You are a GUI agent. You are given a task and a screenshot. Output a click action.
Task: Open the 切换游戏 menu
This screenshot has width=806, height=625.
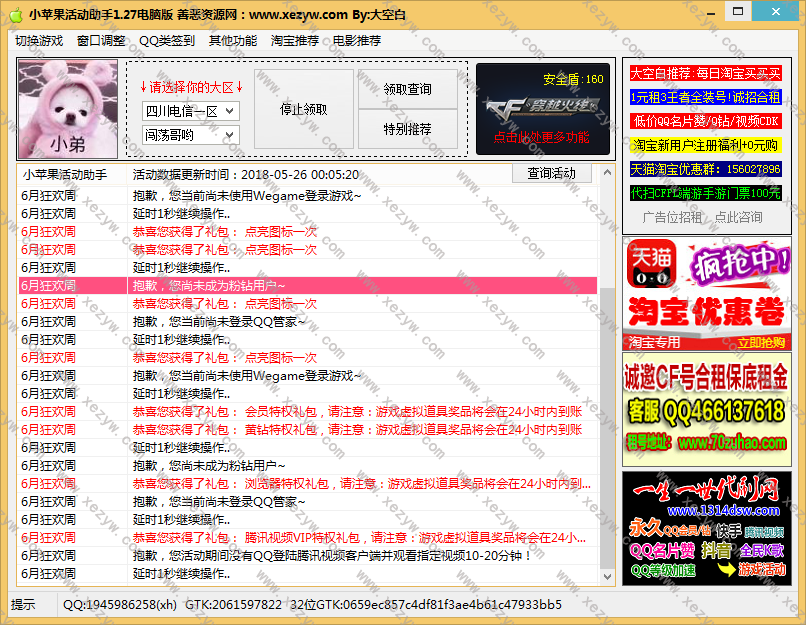pyautogui.click(x=38, y=41)
